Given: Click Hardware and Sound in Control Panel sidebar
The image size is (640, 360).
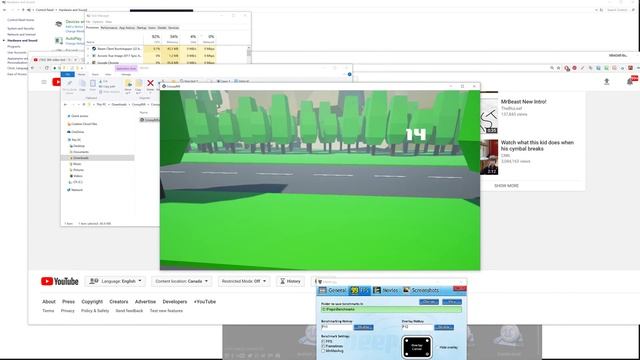Looking at the screenshot, I should (22, 40).
